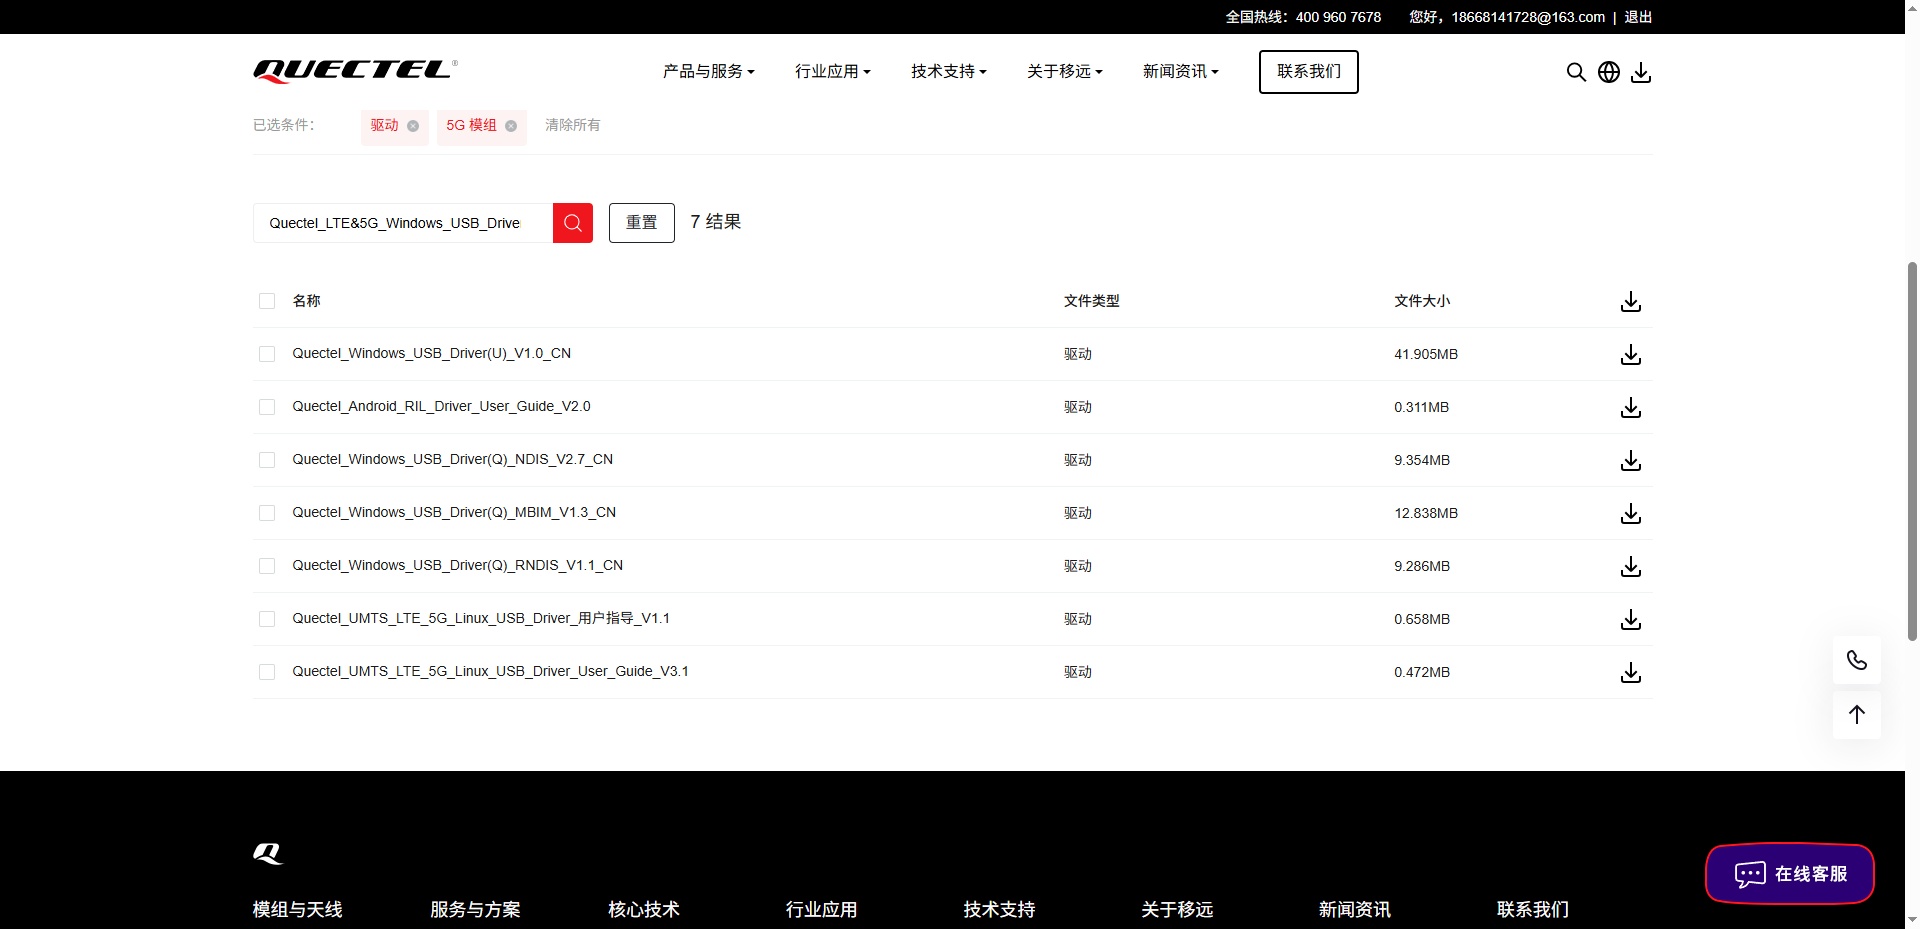The image size is (1920, 929).
Task: Open footer 新闻资讯 link
Action: [1355, 909]
